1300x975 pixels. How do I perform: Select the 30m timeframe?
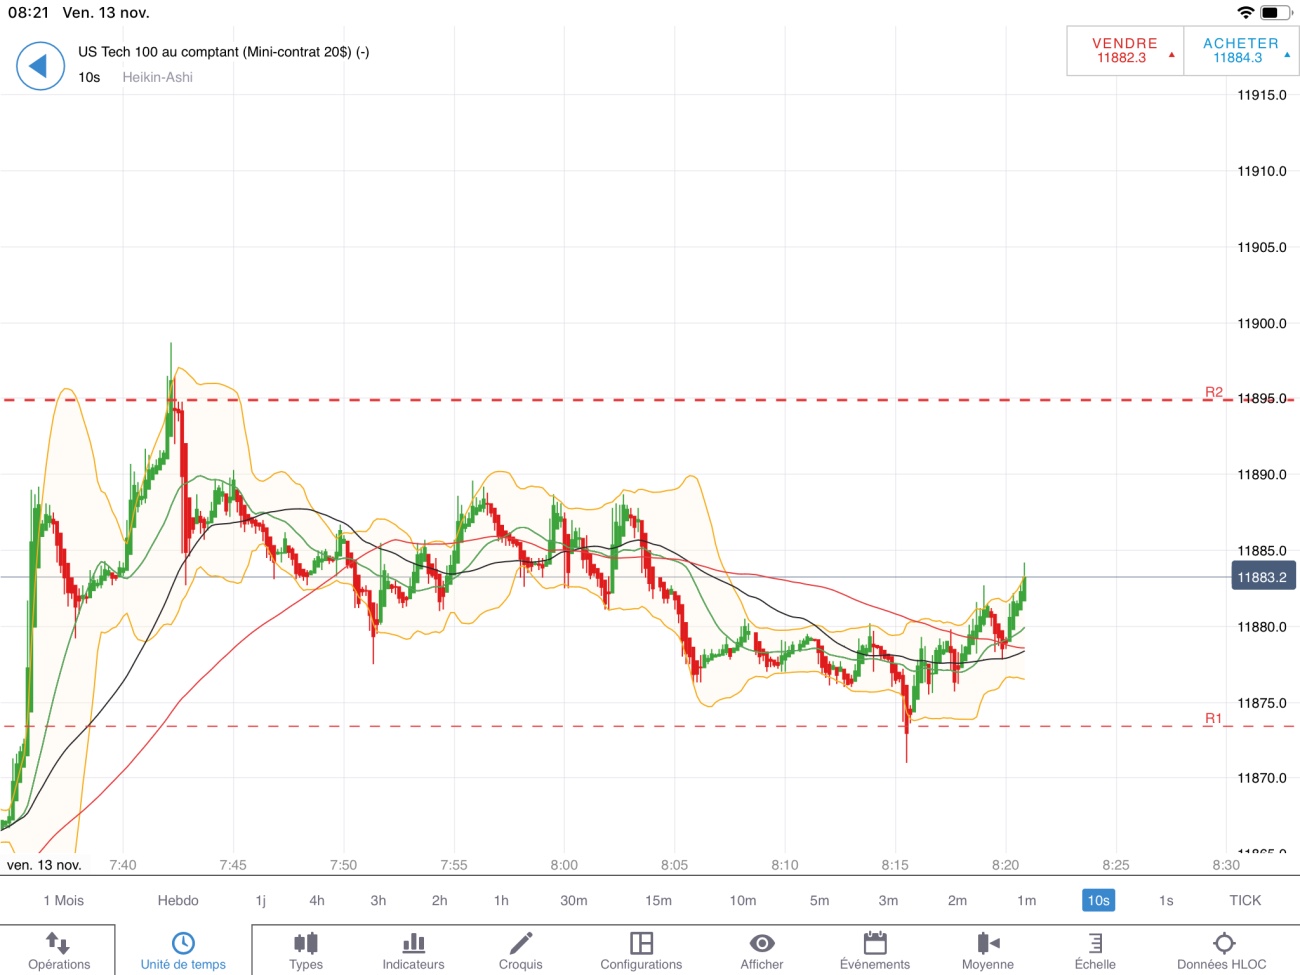tap(574, 900)
